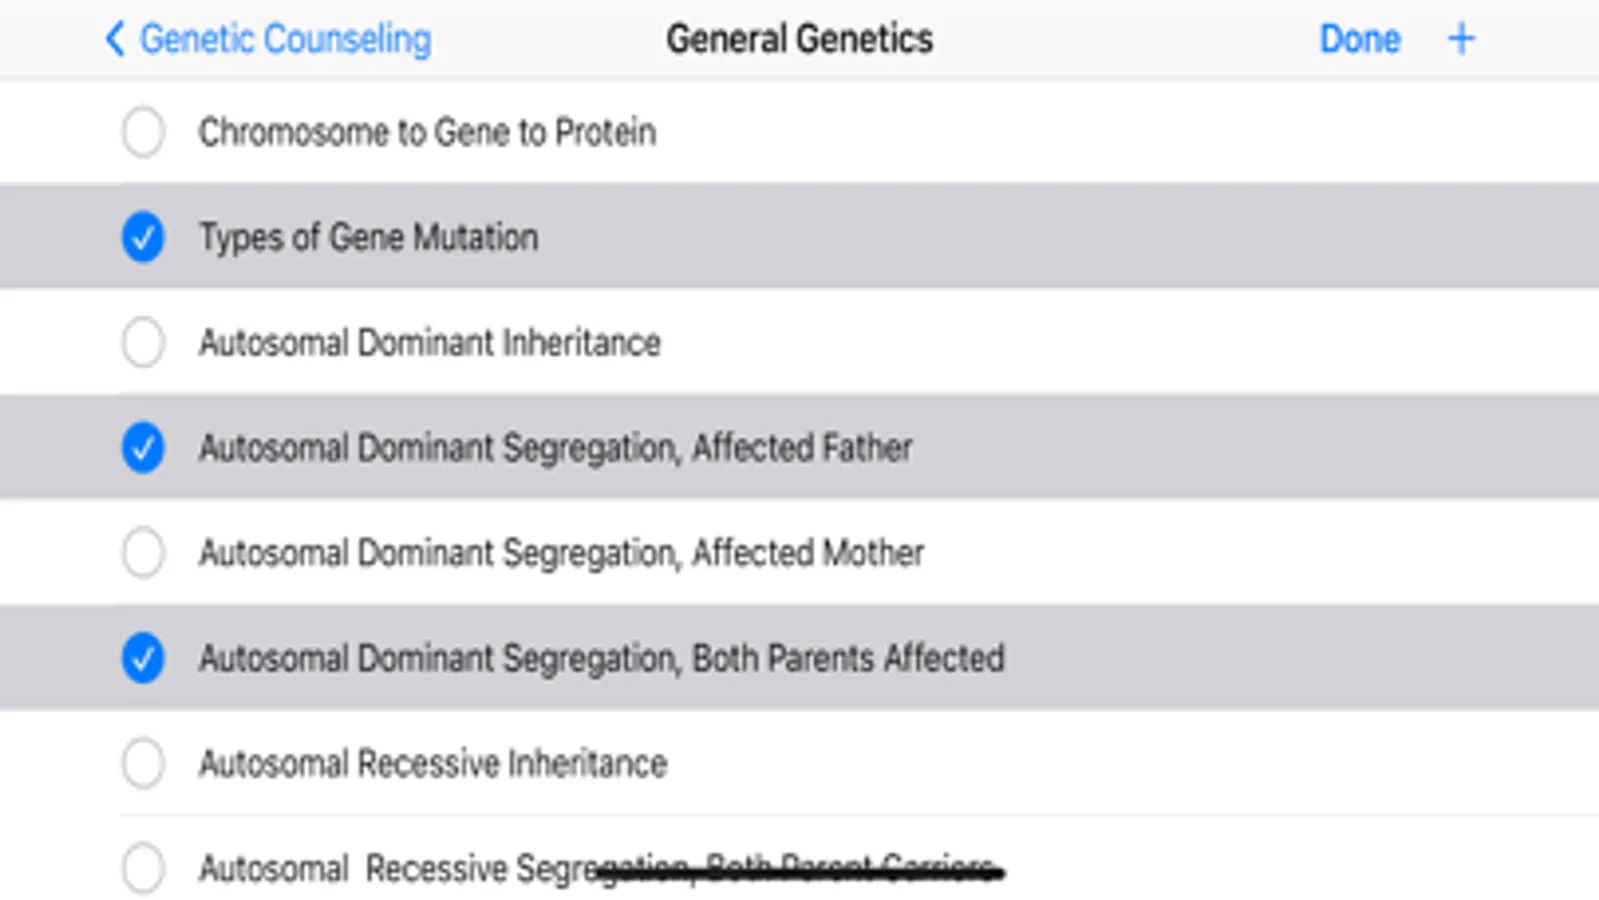
Task: Uncheck Both Parents Affected checkmark
Action: 143,658
